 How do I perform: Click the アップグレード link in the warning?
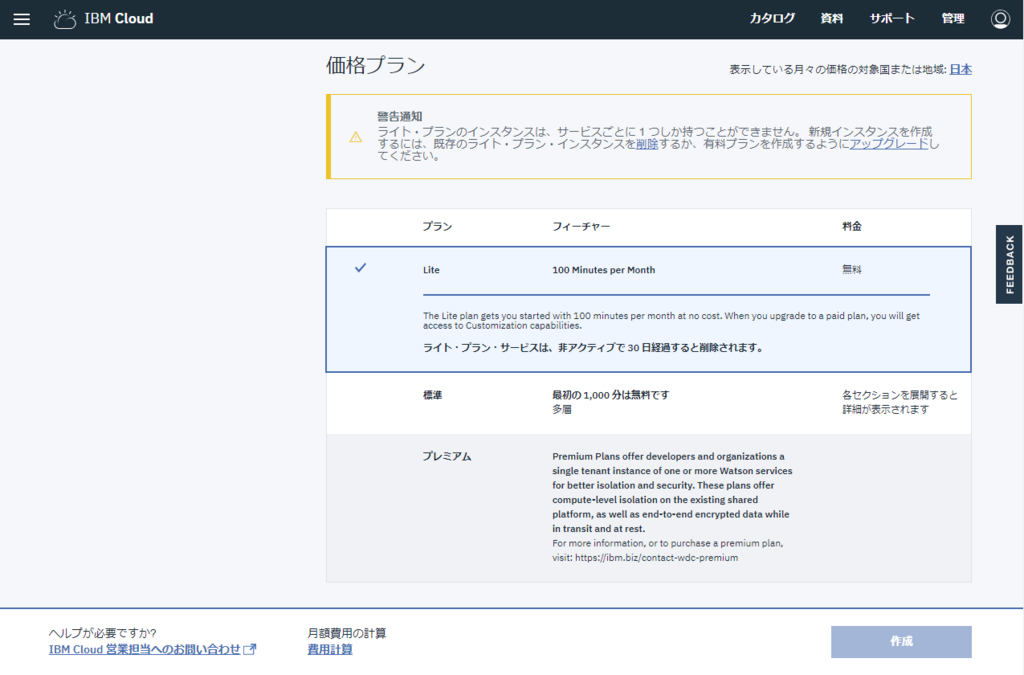pyautogui.click(x=888, y=144)
